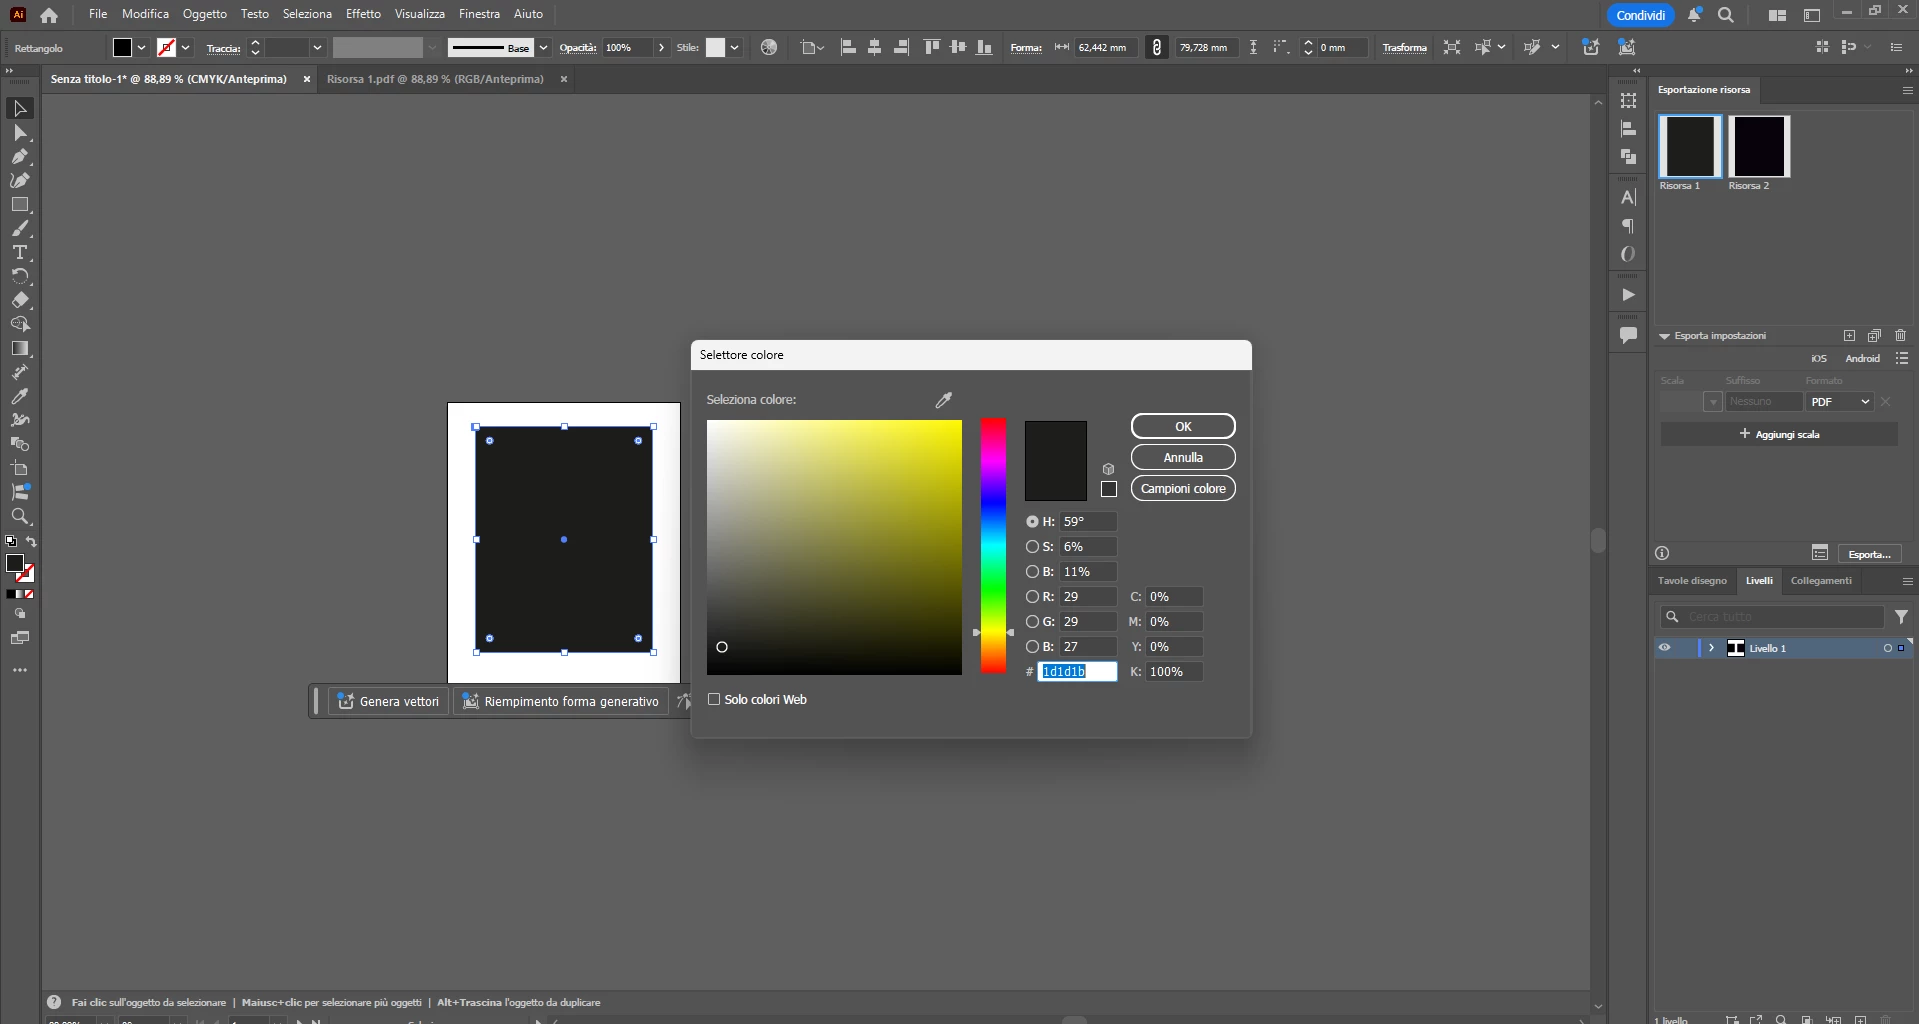Viewport: 1919px width, 1024px height.
Task: Switch to Risorsa 1.pdf document tab
Action: (x=435, y=79)
